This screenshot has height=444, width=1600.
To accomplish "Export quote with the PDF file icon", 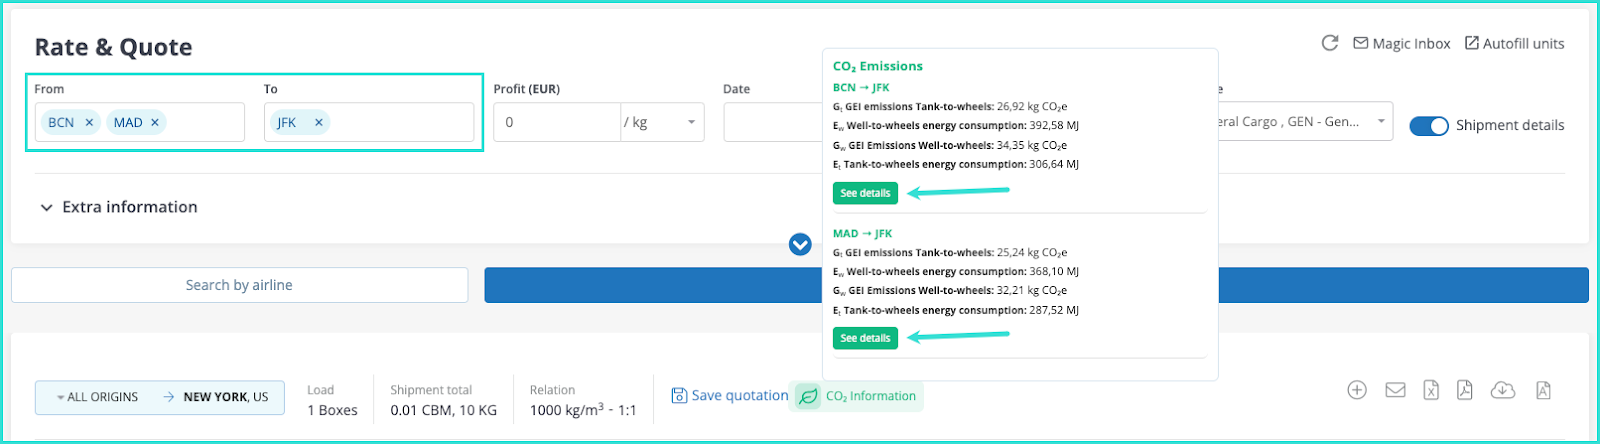I will point(1465,390).
